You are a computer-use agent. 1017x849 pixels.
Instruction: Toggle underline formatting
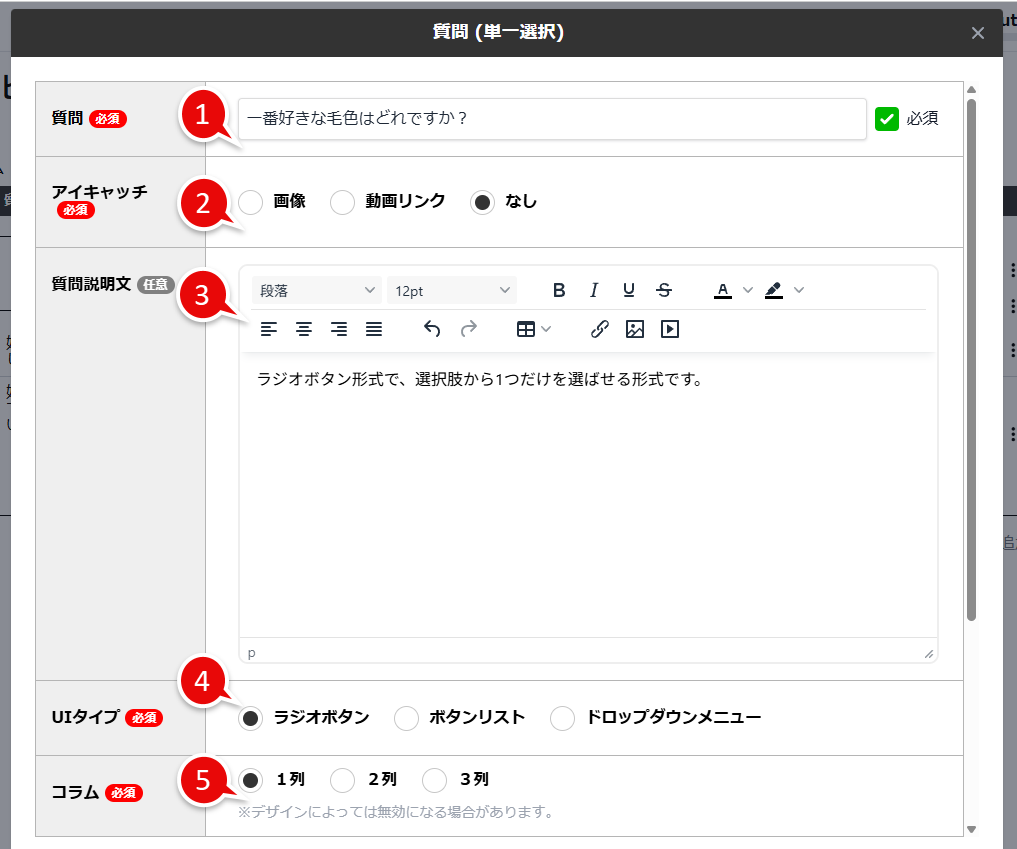tap(628, 290)
